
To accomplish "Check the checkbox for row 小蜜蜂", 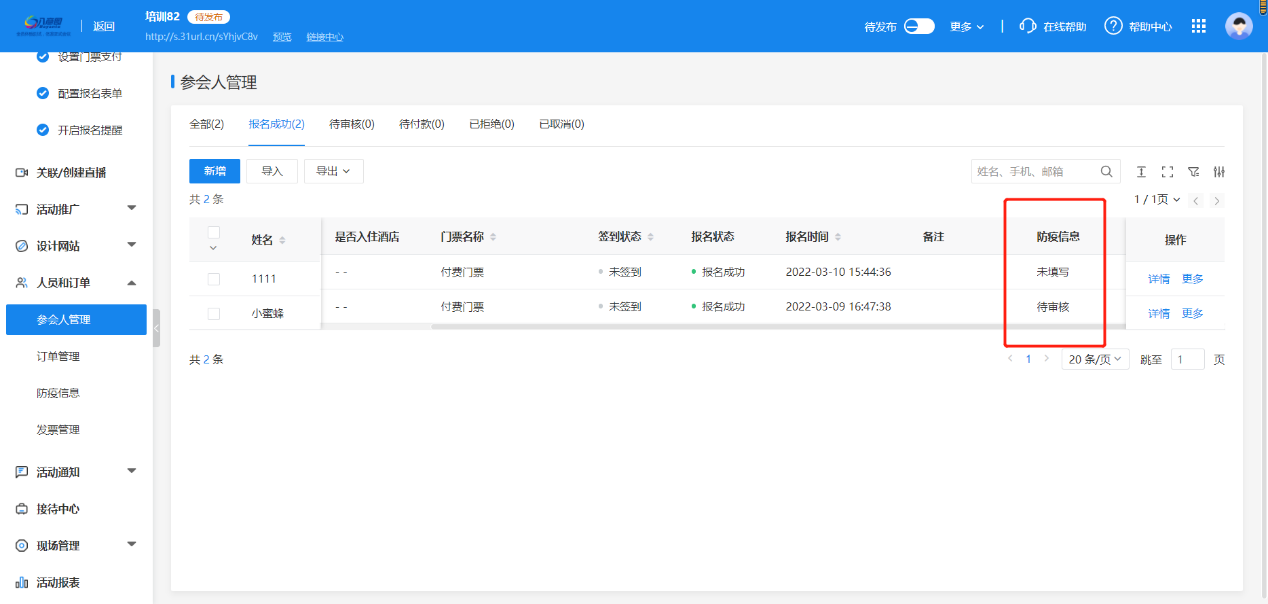I will pos(213,314).
